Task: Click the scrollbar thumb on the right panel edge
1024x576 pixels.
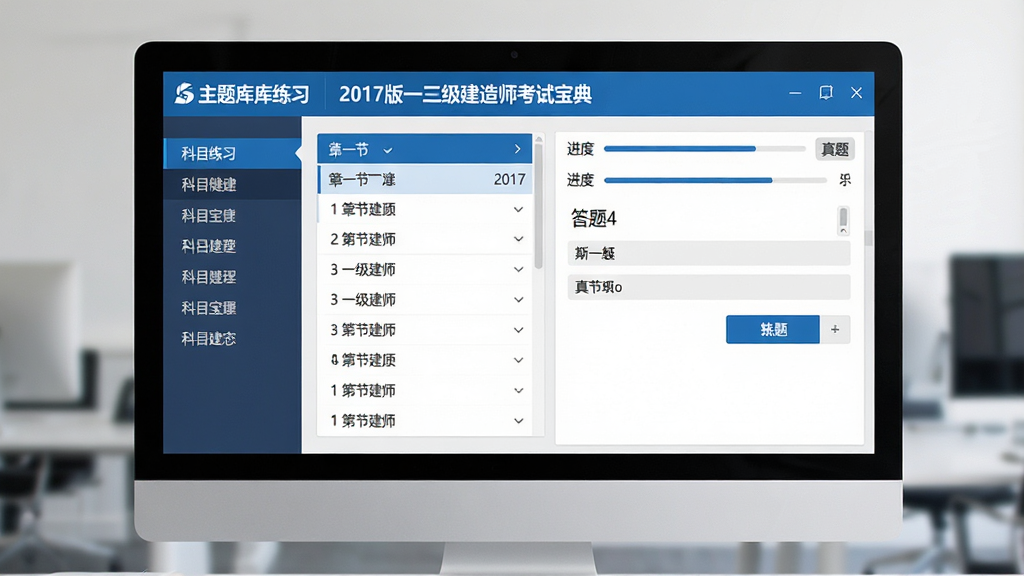Action: [868, 238]
